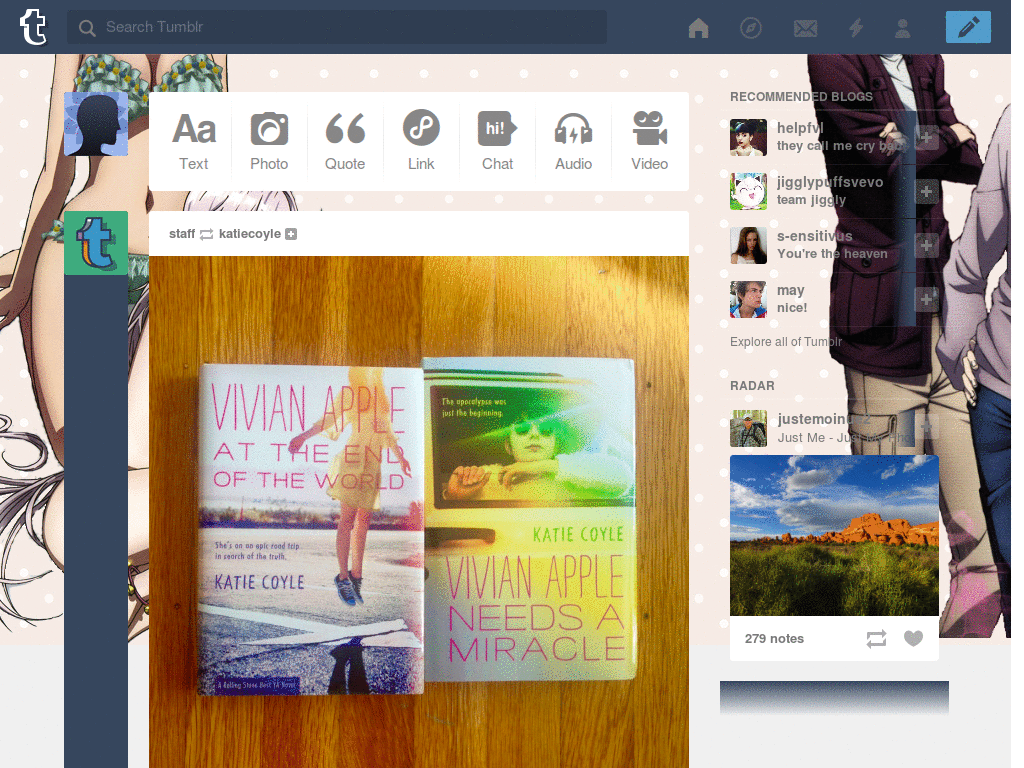The image size is (1024, 768).
Task: Follow katiecoyle with the plus icon
Action: tap(291, 234)
